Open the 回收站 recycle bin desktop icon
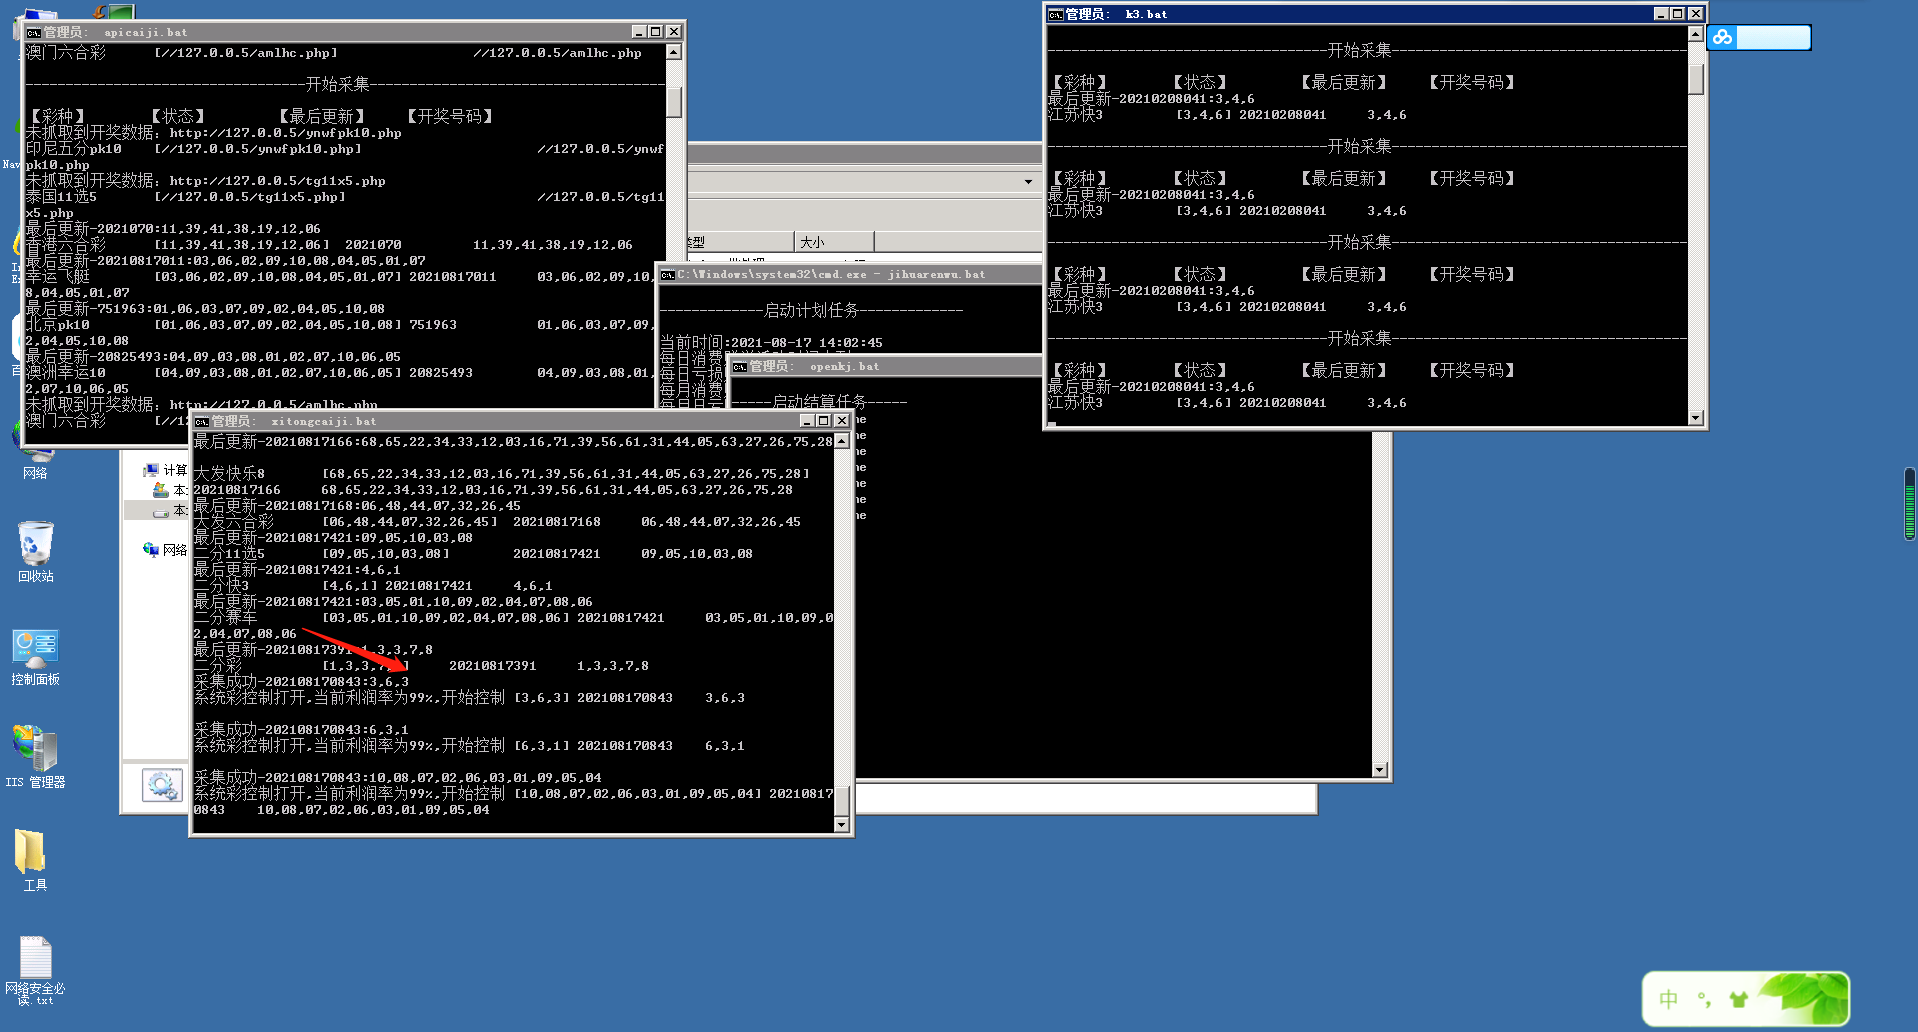1918x1032 pixels. point(35,547)
